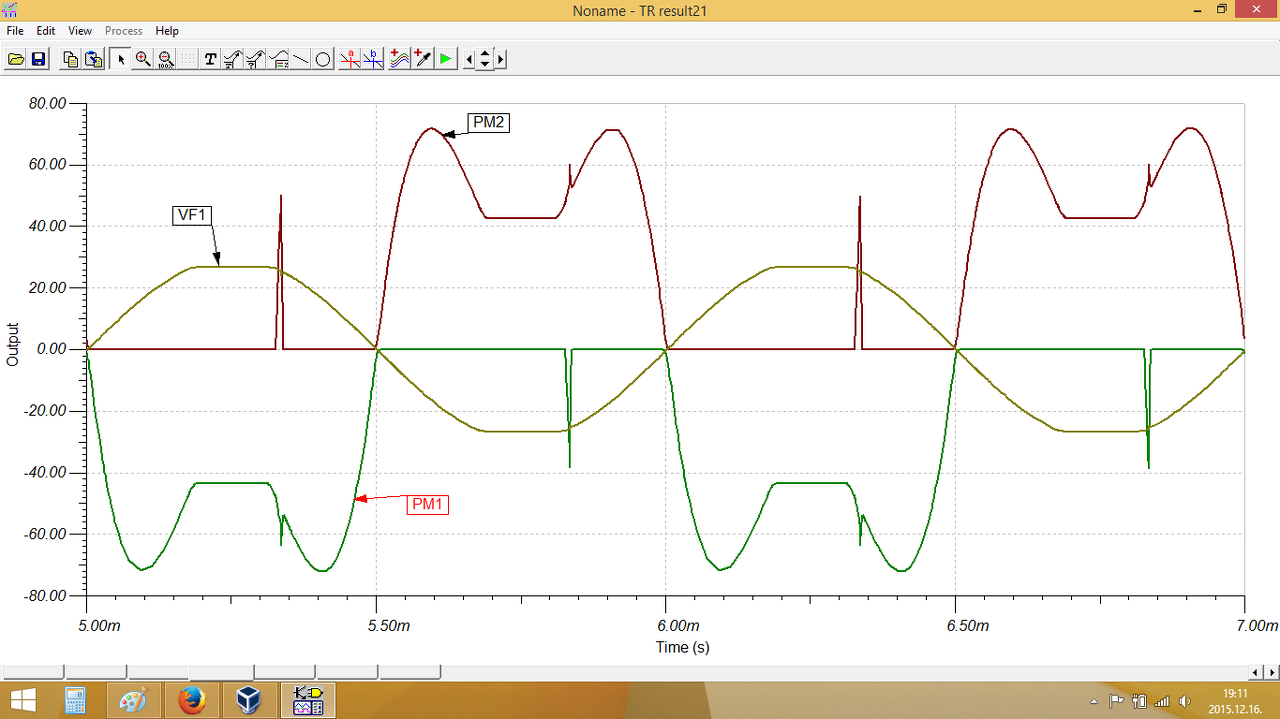Reset zoom with the 100% magnifier
Image resolution: width=1280 pixels, height=719 pixels.
point(165,59)
